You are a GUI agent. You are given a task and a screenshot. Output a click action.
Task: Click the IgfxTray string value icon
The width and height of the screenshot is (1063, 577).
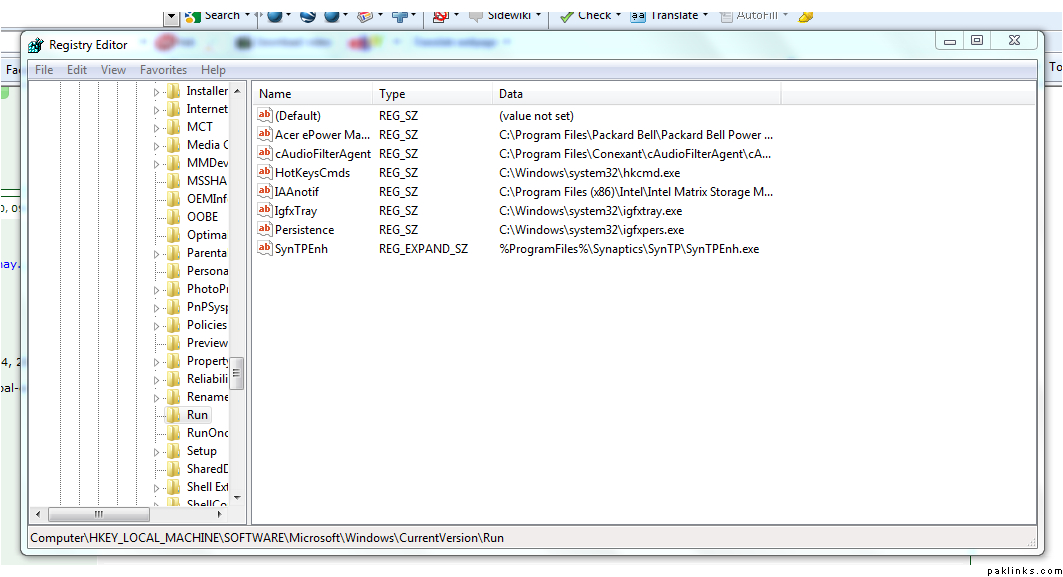pos(265,210)
